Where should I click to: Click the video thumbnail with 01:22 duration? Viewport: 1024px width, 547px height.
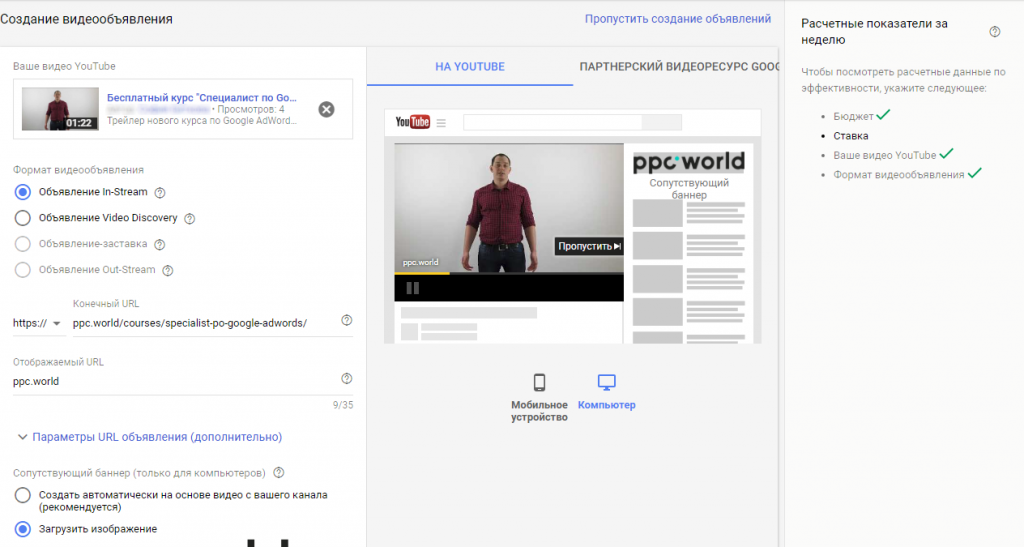pos(60,109)
